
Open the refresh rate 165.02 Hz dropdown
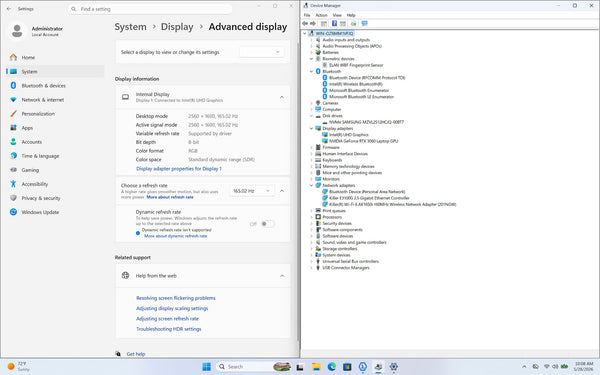(x=251, y=191)
